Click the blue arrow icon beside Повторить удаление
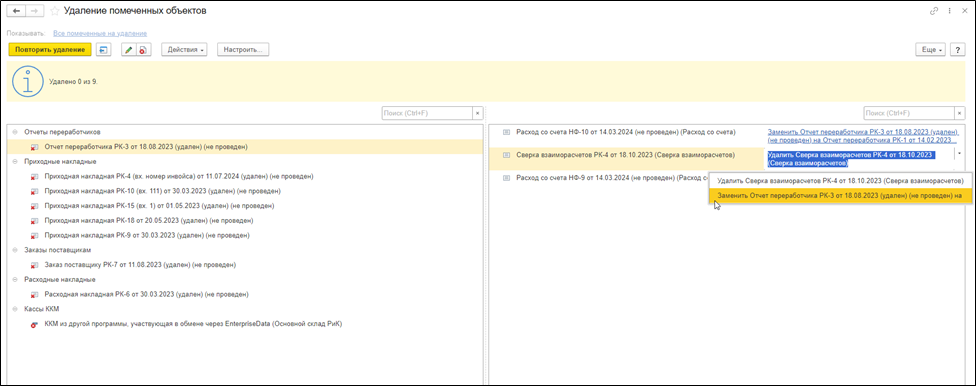Viewport: 976px width, 386px height. pos(104,50)
